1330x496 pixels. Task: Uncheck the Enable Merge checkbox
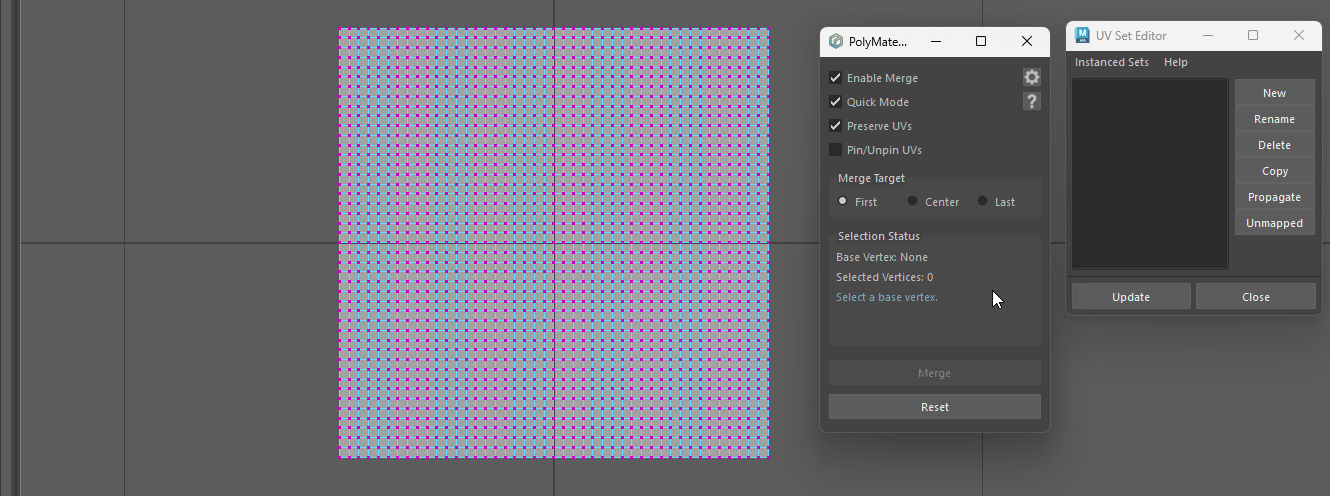[836, 78]
